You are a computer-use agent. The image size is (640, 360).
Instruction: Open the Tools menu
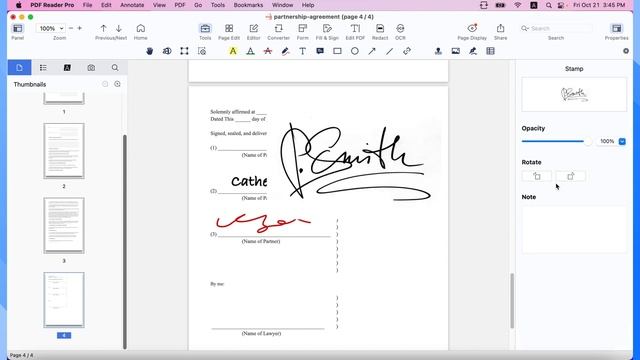tap(218, 5)
